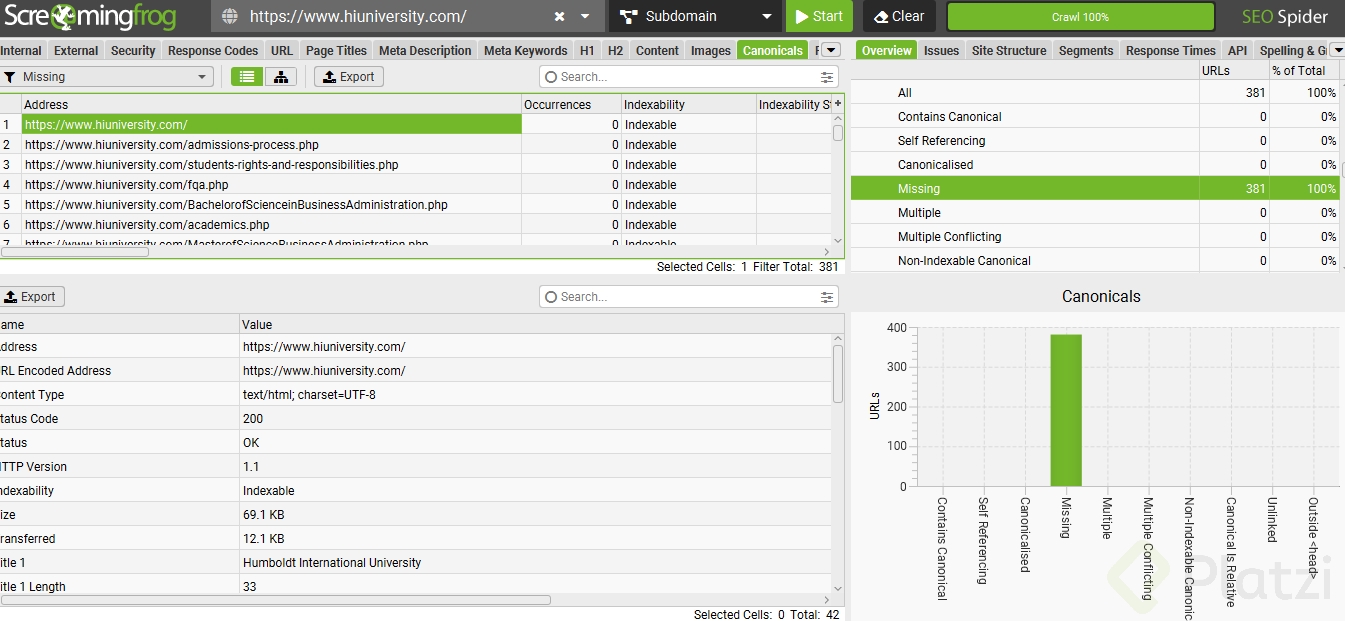1345x621 pixels.
Task: Sort by the Indexability column header
Action: pos(688,105)
